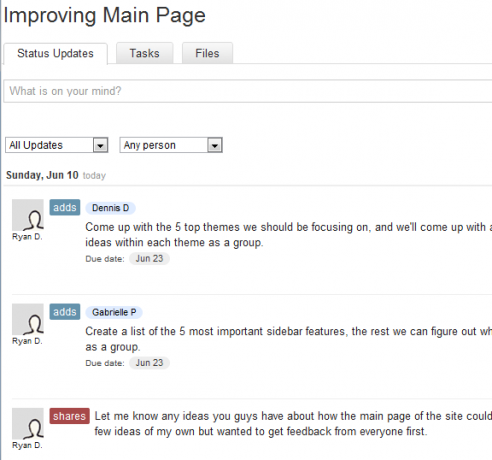The image size is (492, 460).
Task: Click the Dennis D assignee tag
Action: coord(111,208)
